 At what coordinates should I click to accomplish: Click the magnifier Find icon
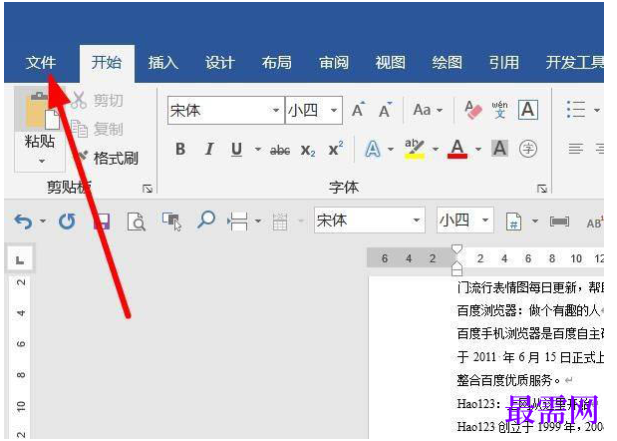[206, 220]
